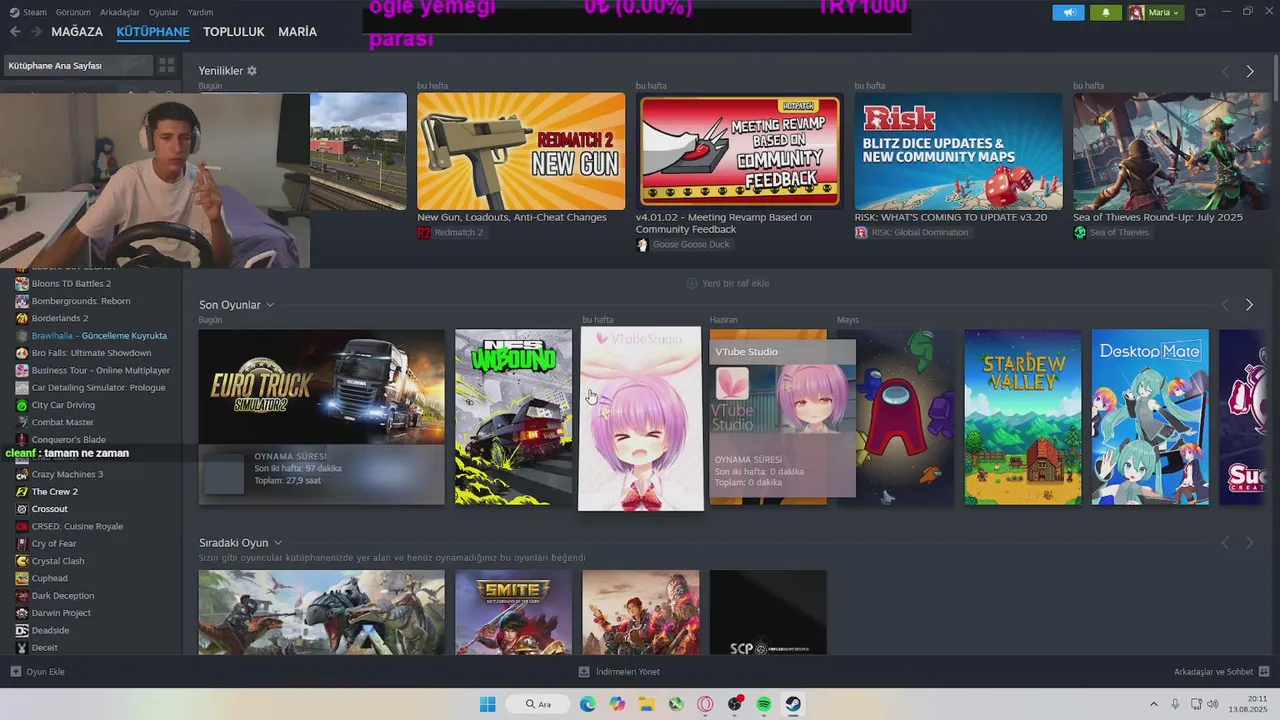Open Arkadaşlar ve Sohbet friends chat
Screen dimensions: 1280x720
tap(1221, 672)
